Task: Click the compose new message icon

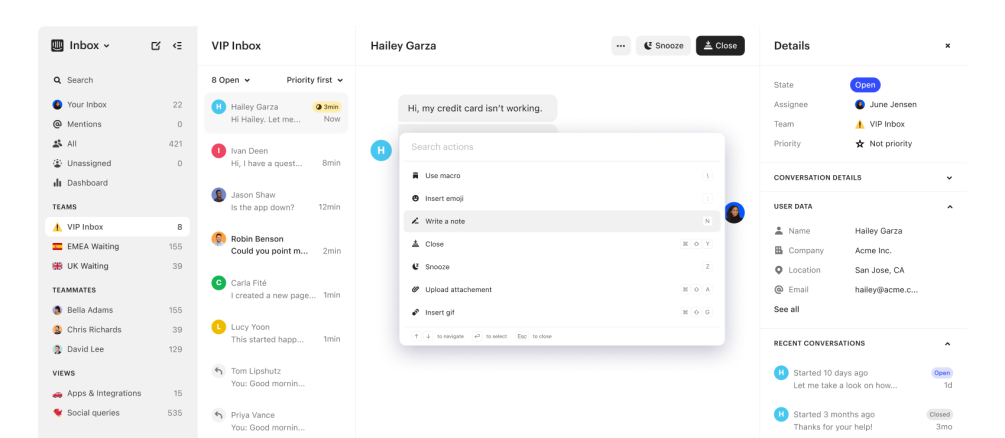Action: click(x=155, y=46)
